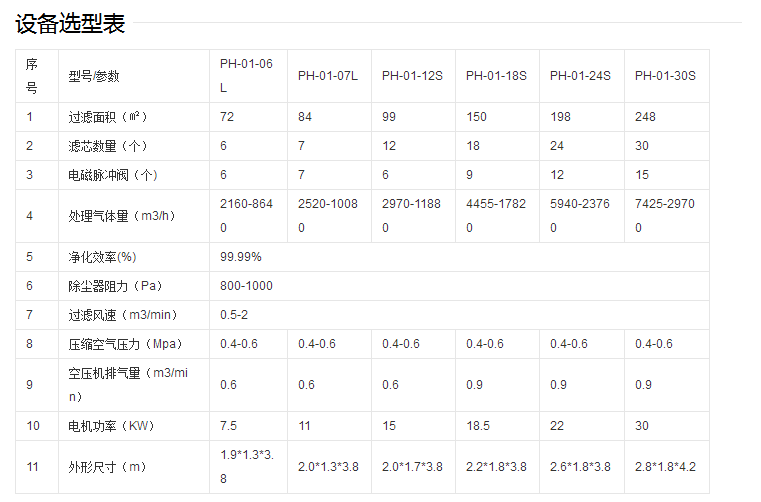This screenshot has width=761, height=502.
Task: Click the 248 filter area value
Action: click(x=645, y=117)
